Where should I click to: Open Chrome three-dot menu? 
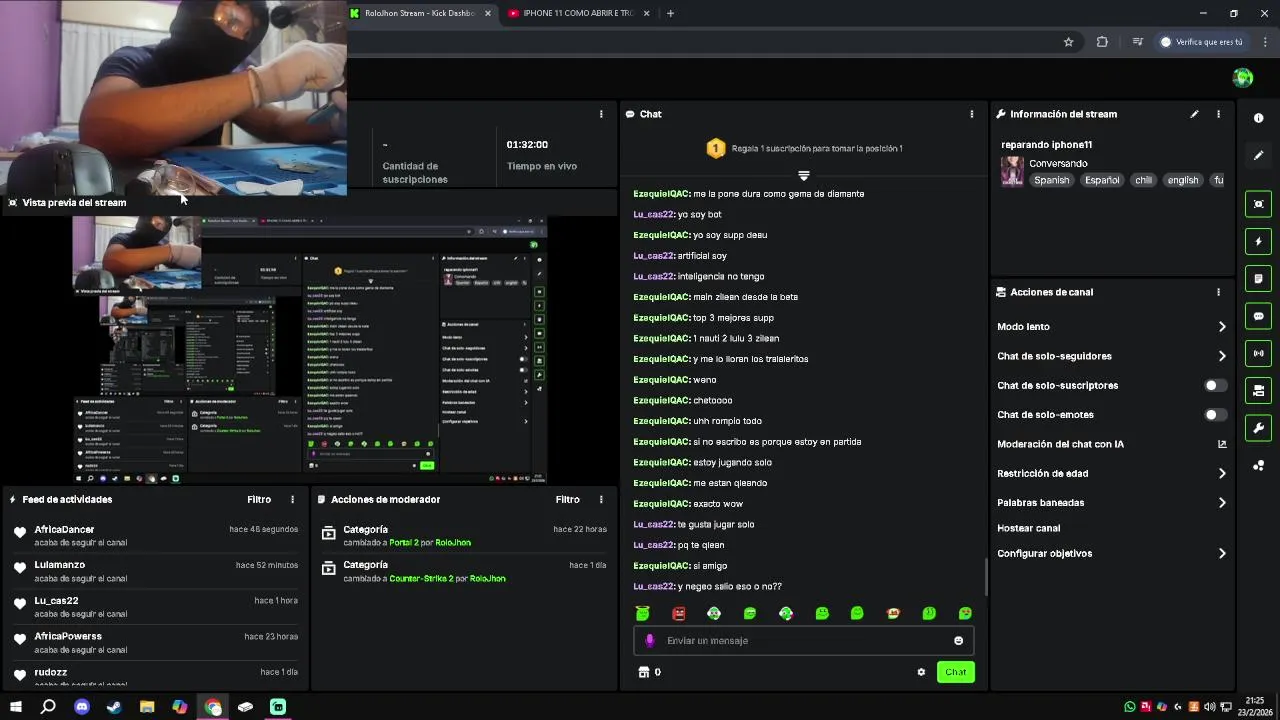coord(1265,42)
